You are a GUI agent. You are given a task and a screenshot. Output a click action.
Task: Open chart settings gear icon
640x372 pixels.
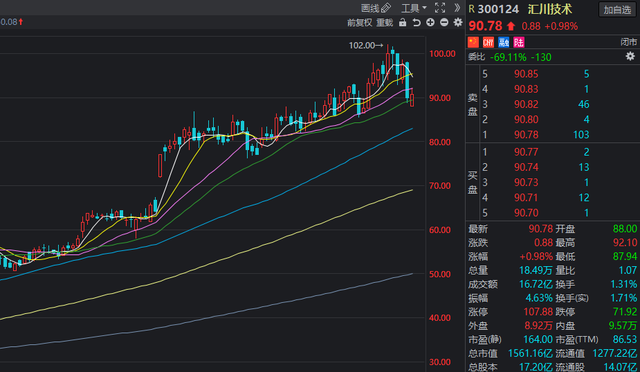(458, 22)
